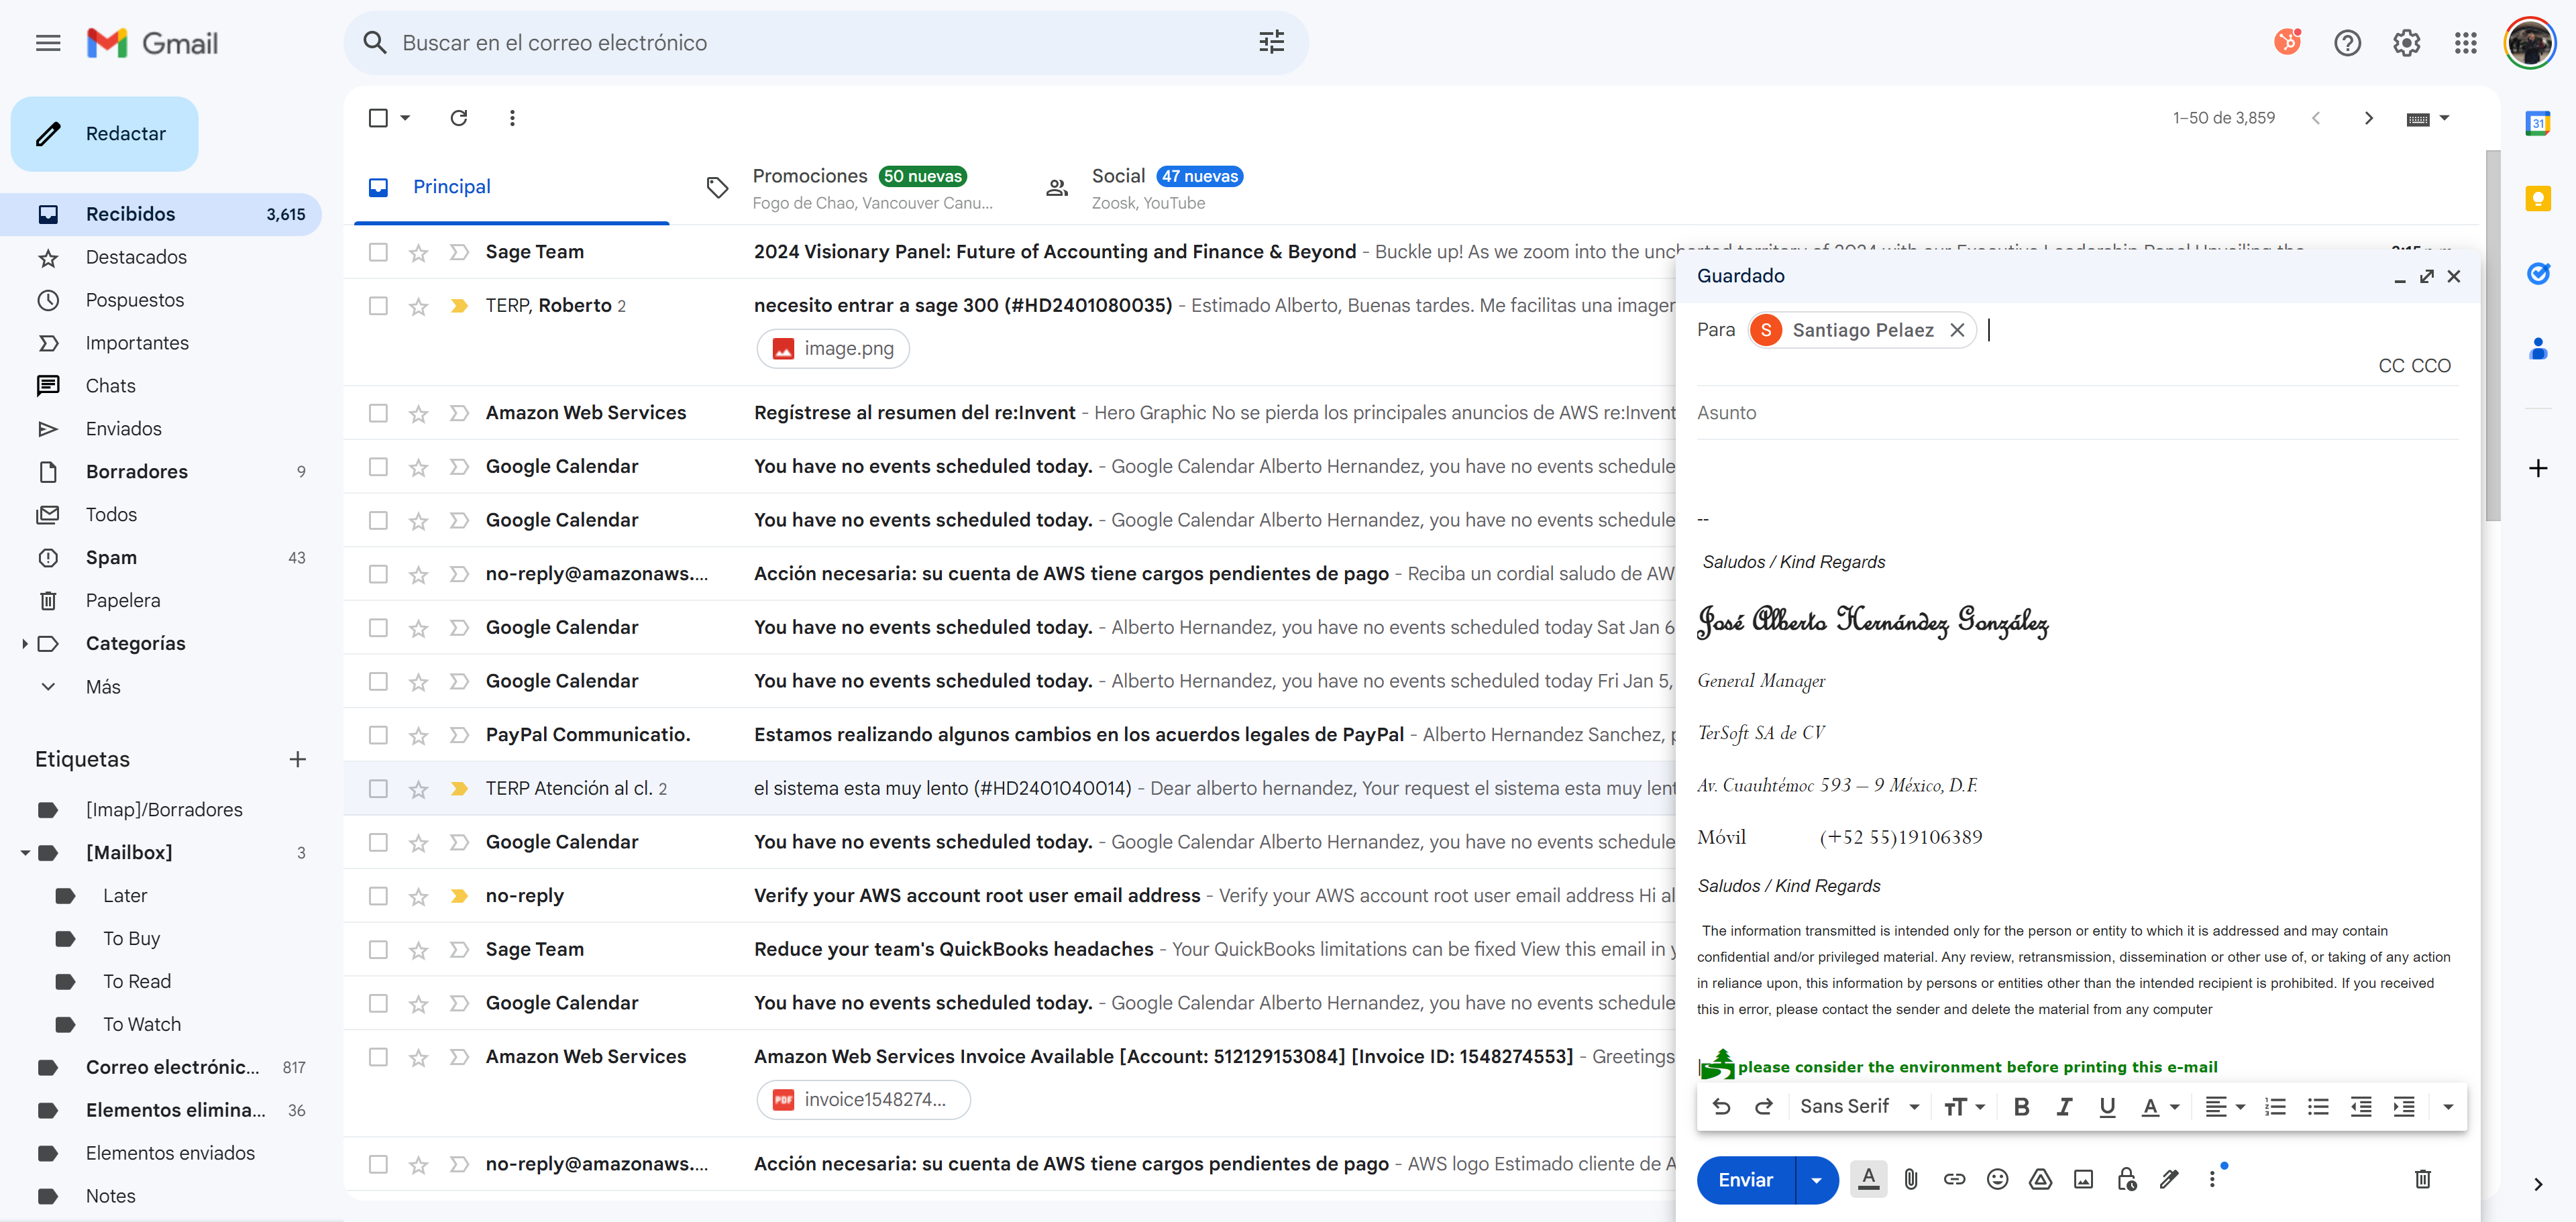Send the message with Enviar

point(1745,1179)
